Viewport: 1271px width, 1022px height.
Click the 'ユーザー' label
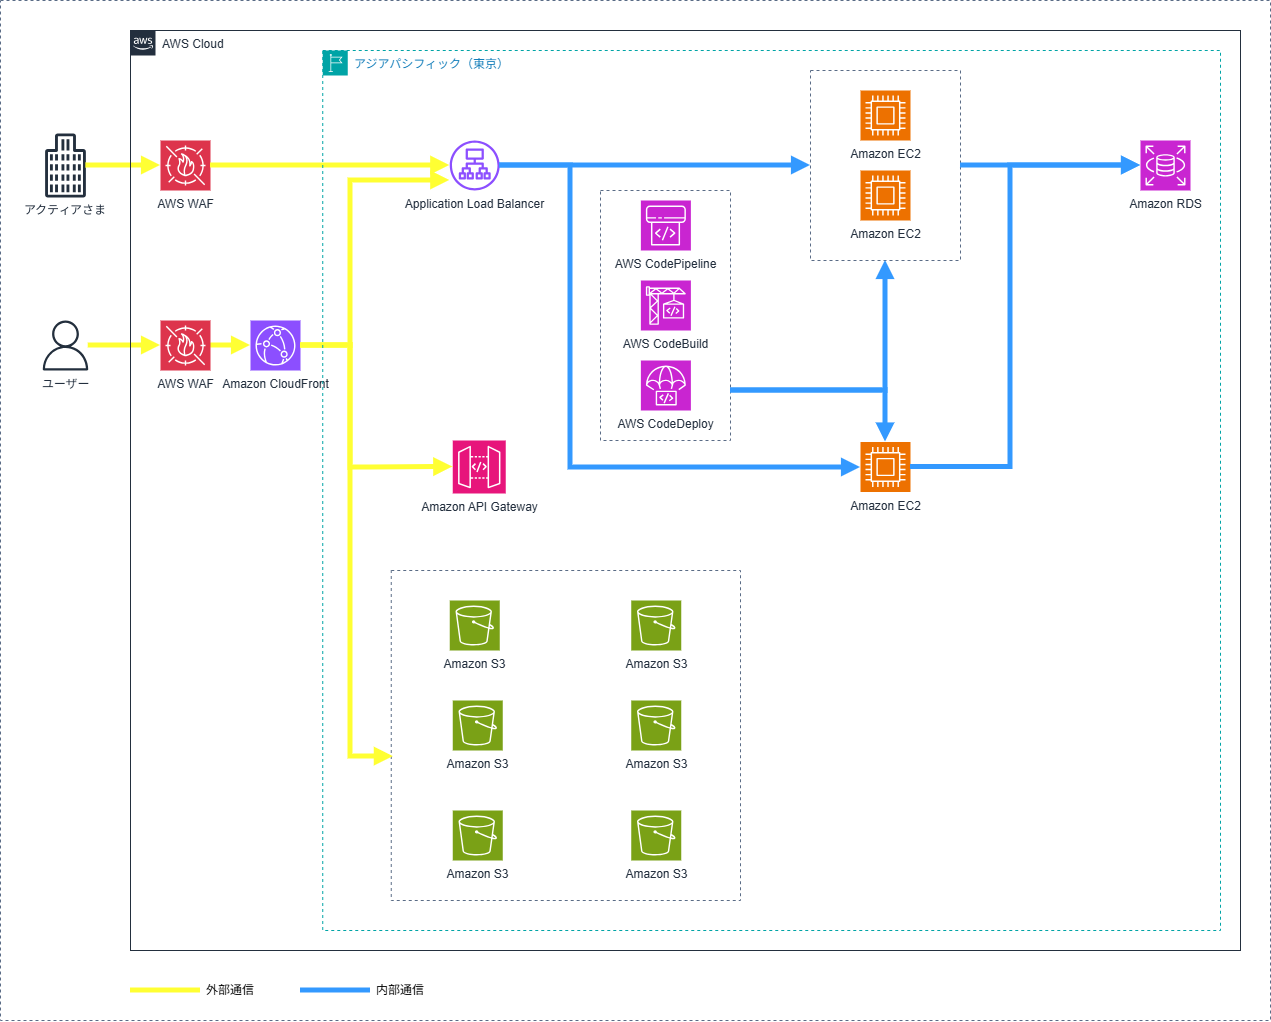tap(65, 383)
